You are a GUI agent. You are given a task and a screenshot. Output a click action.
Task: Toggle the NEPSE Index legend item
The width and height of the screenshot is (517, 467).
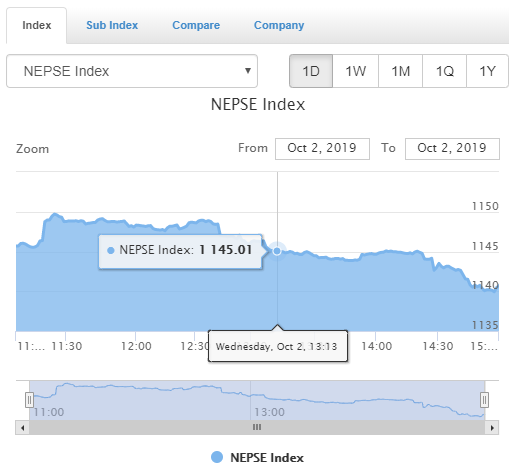pos(258,457)
